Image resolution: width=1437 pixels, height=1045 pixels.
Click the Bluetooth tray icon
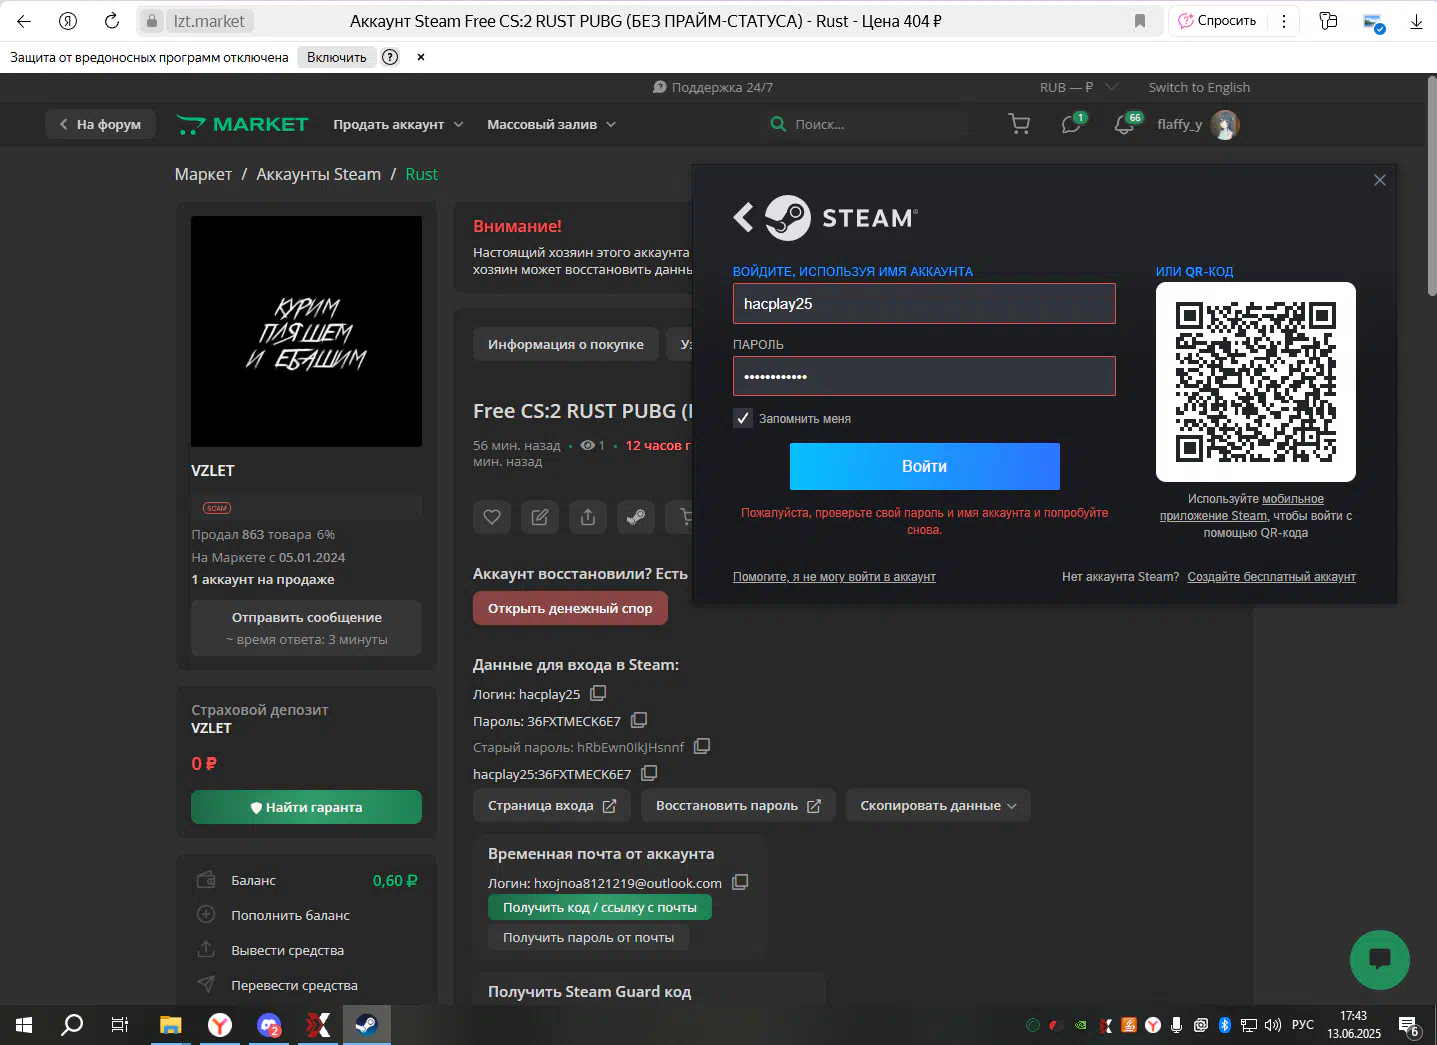pyautogui.click(x=1224, y=1025)
